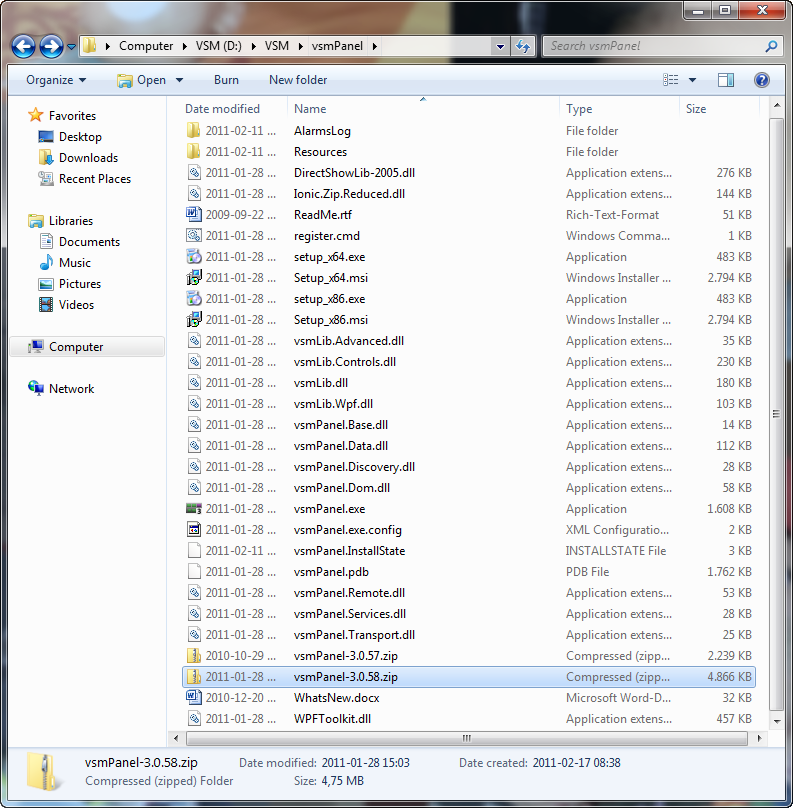This screenshot has height=808, width=793.
Task: Sort files by the Name column header
Action: pos(420,109)
